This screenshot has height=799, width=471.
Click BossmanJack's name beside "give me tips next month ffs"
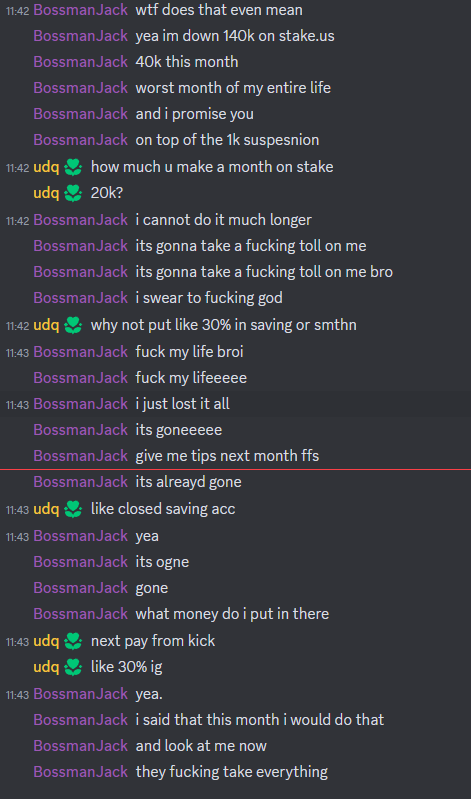(x=81, y=456)
